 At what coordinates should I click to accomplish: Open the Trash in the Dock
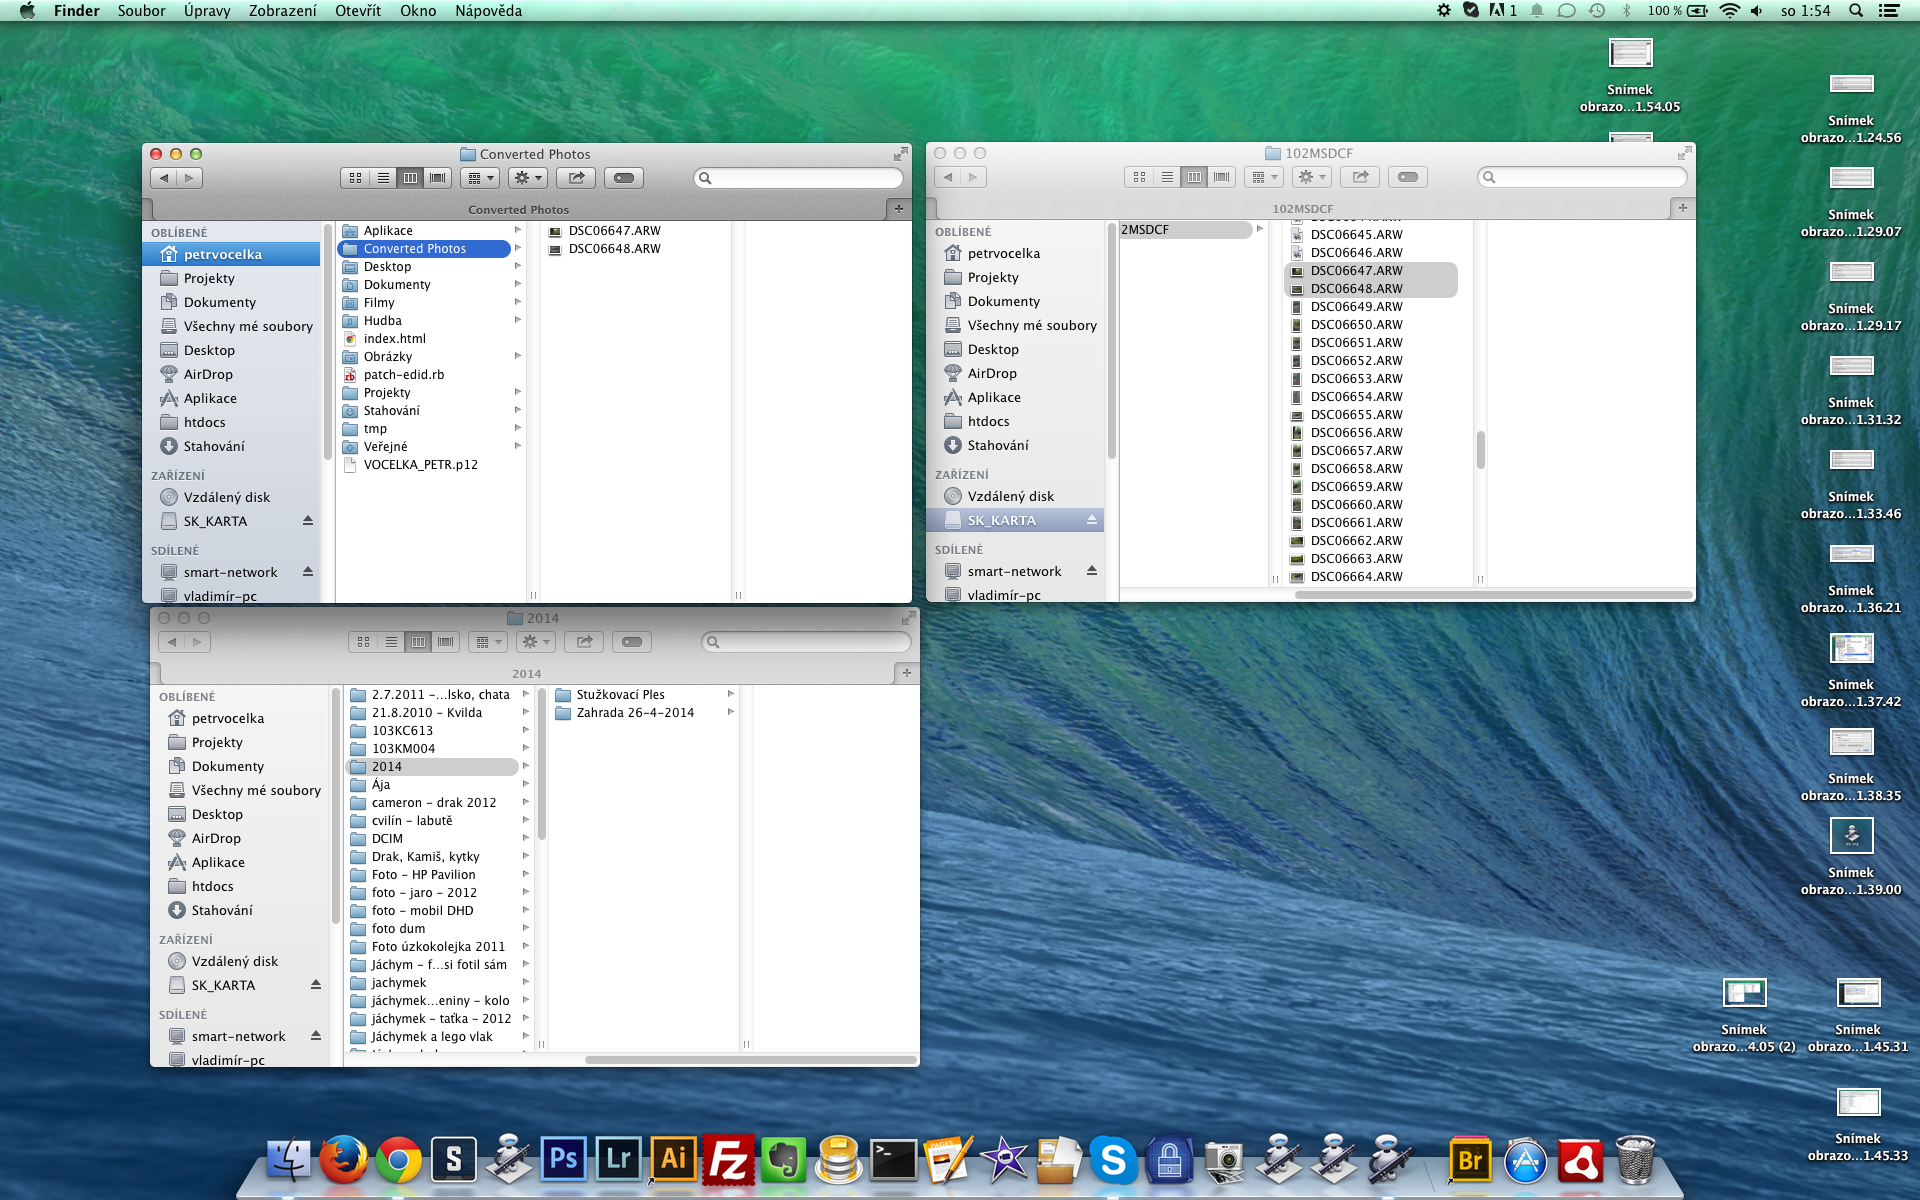[x=1635, y=1160]
